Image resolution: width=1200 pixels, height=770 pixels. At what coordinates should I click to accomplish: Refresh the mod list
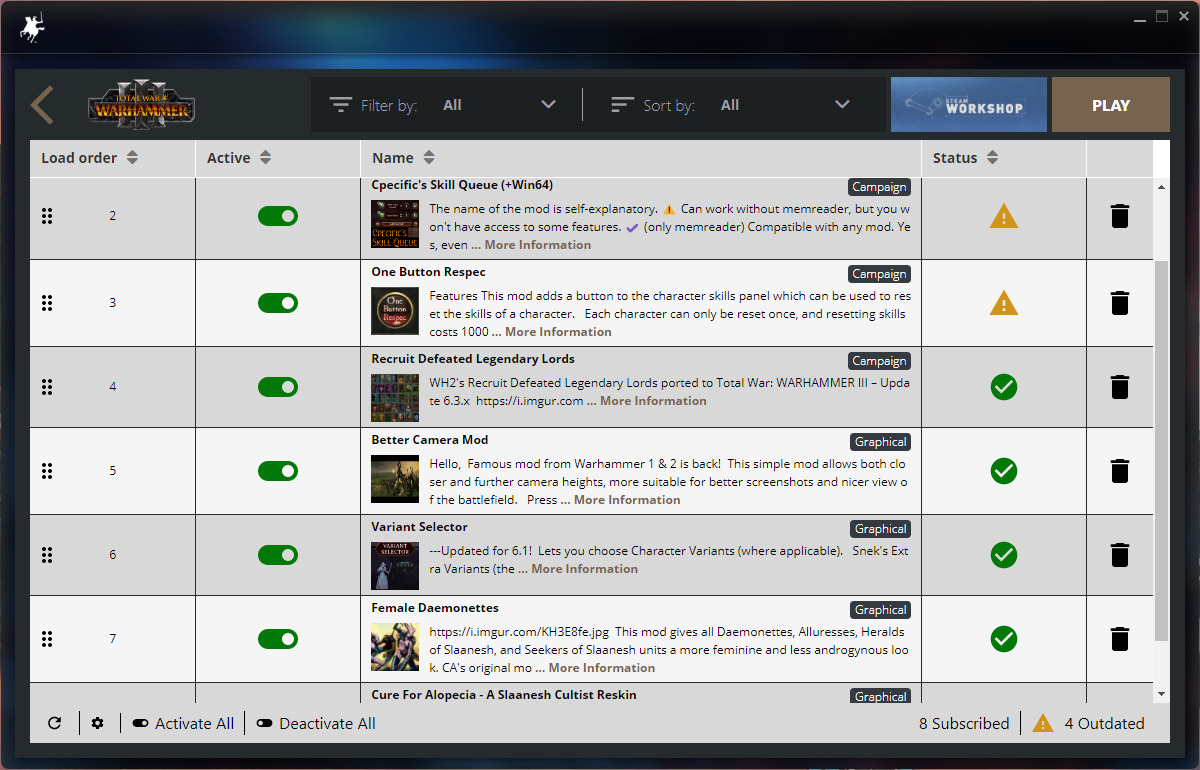click(x=55, y=723)
